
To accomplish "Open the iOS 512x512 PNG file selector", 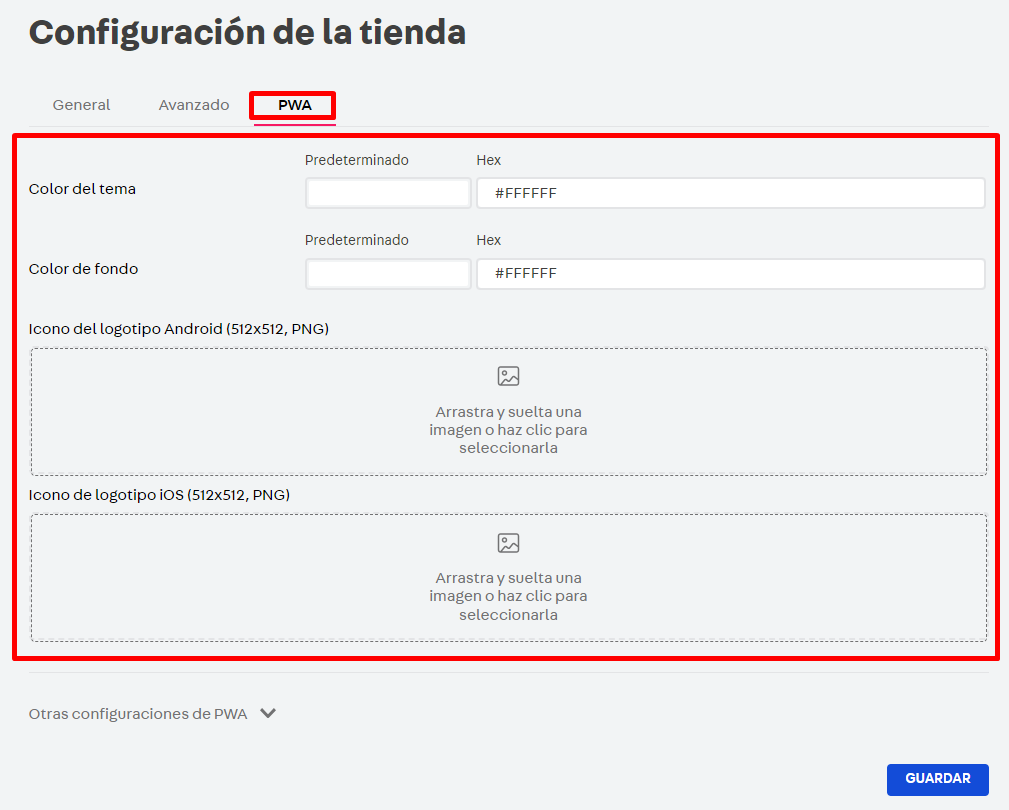I will pos(508,578).
